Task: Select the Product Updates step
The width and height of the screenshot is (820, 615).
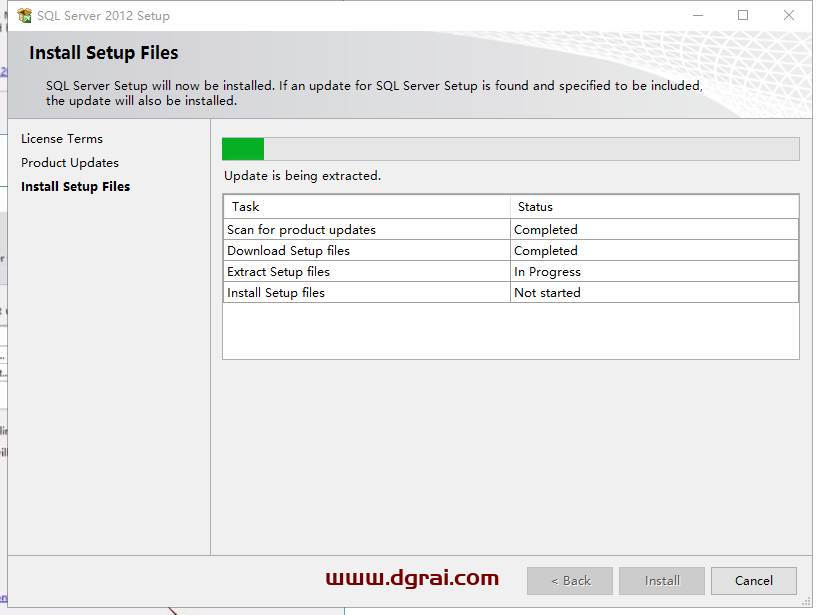Action: 70,163
